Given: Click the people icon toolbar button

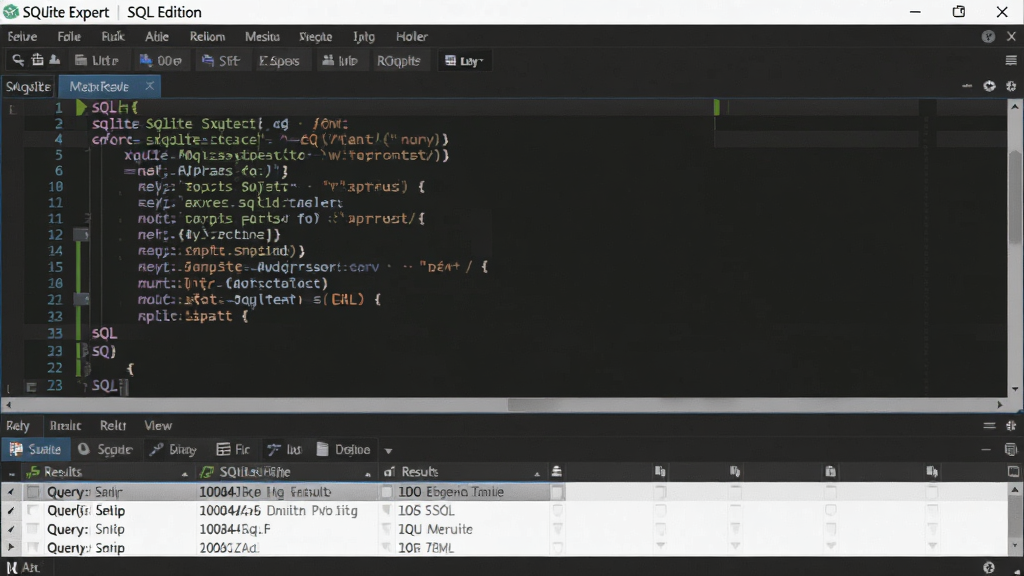Looking at the screenshot, I should pos(340,61).
